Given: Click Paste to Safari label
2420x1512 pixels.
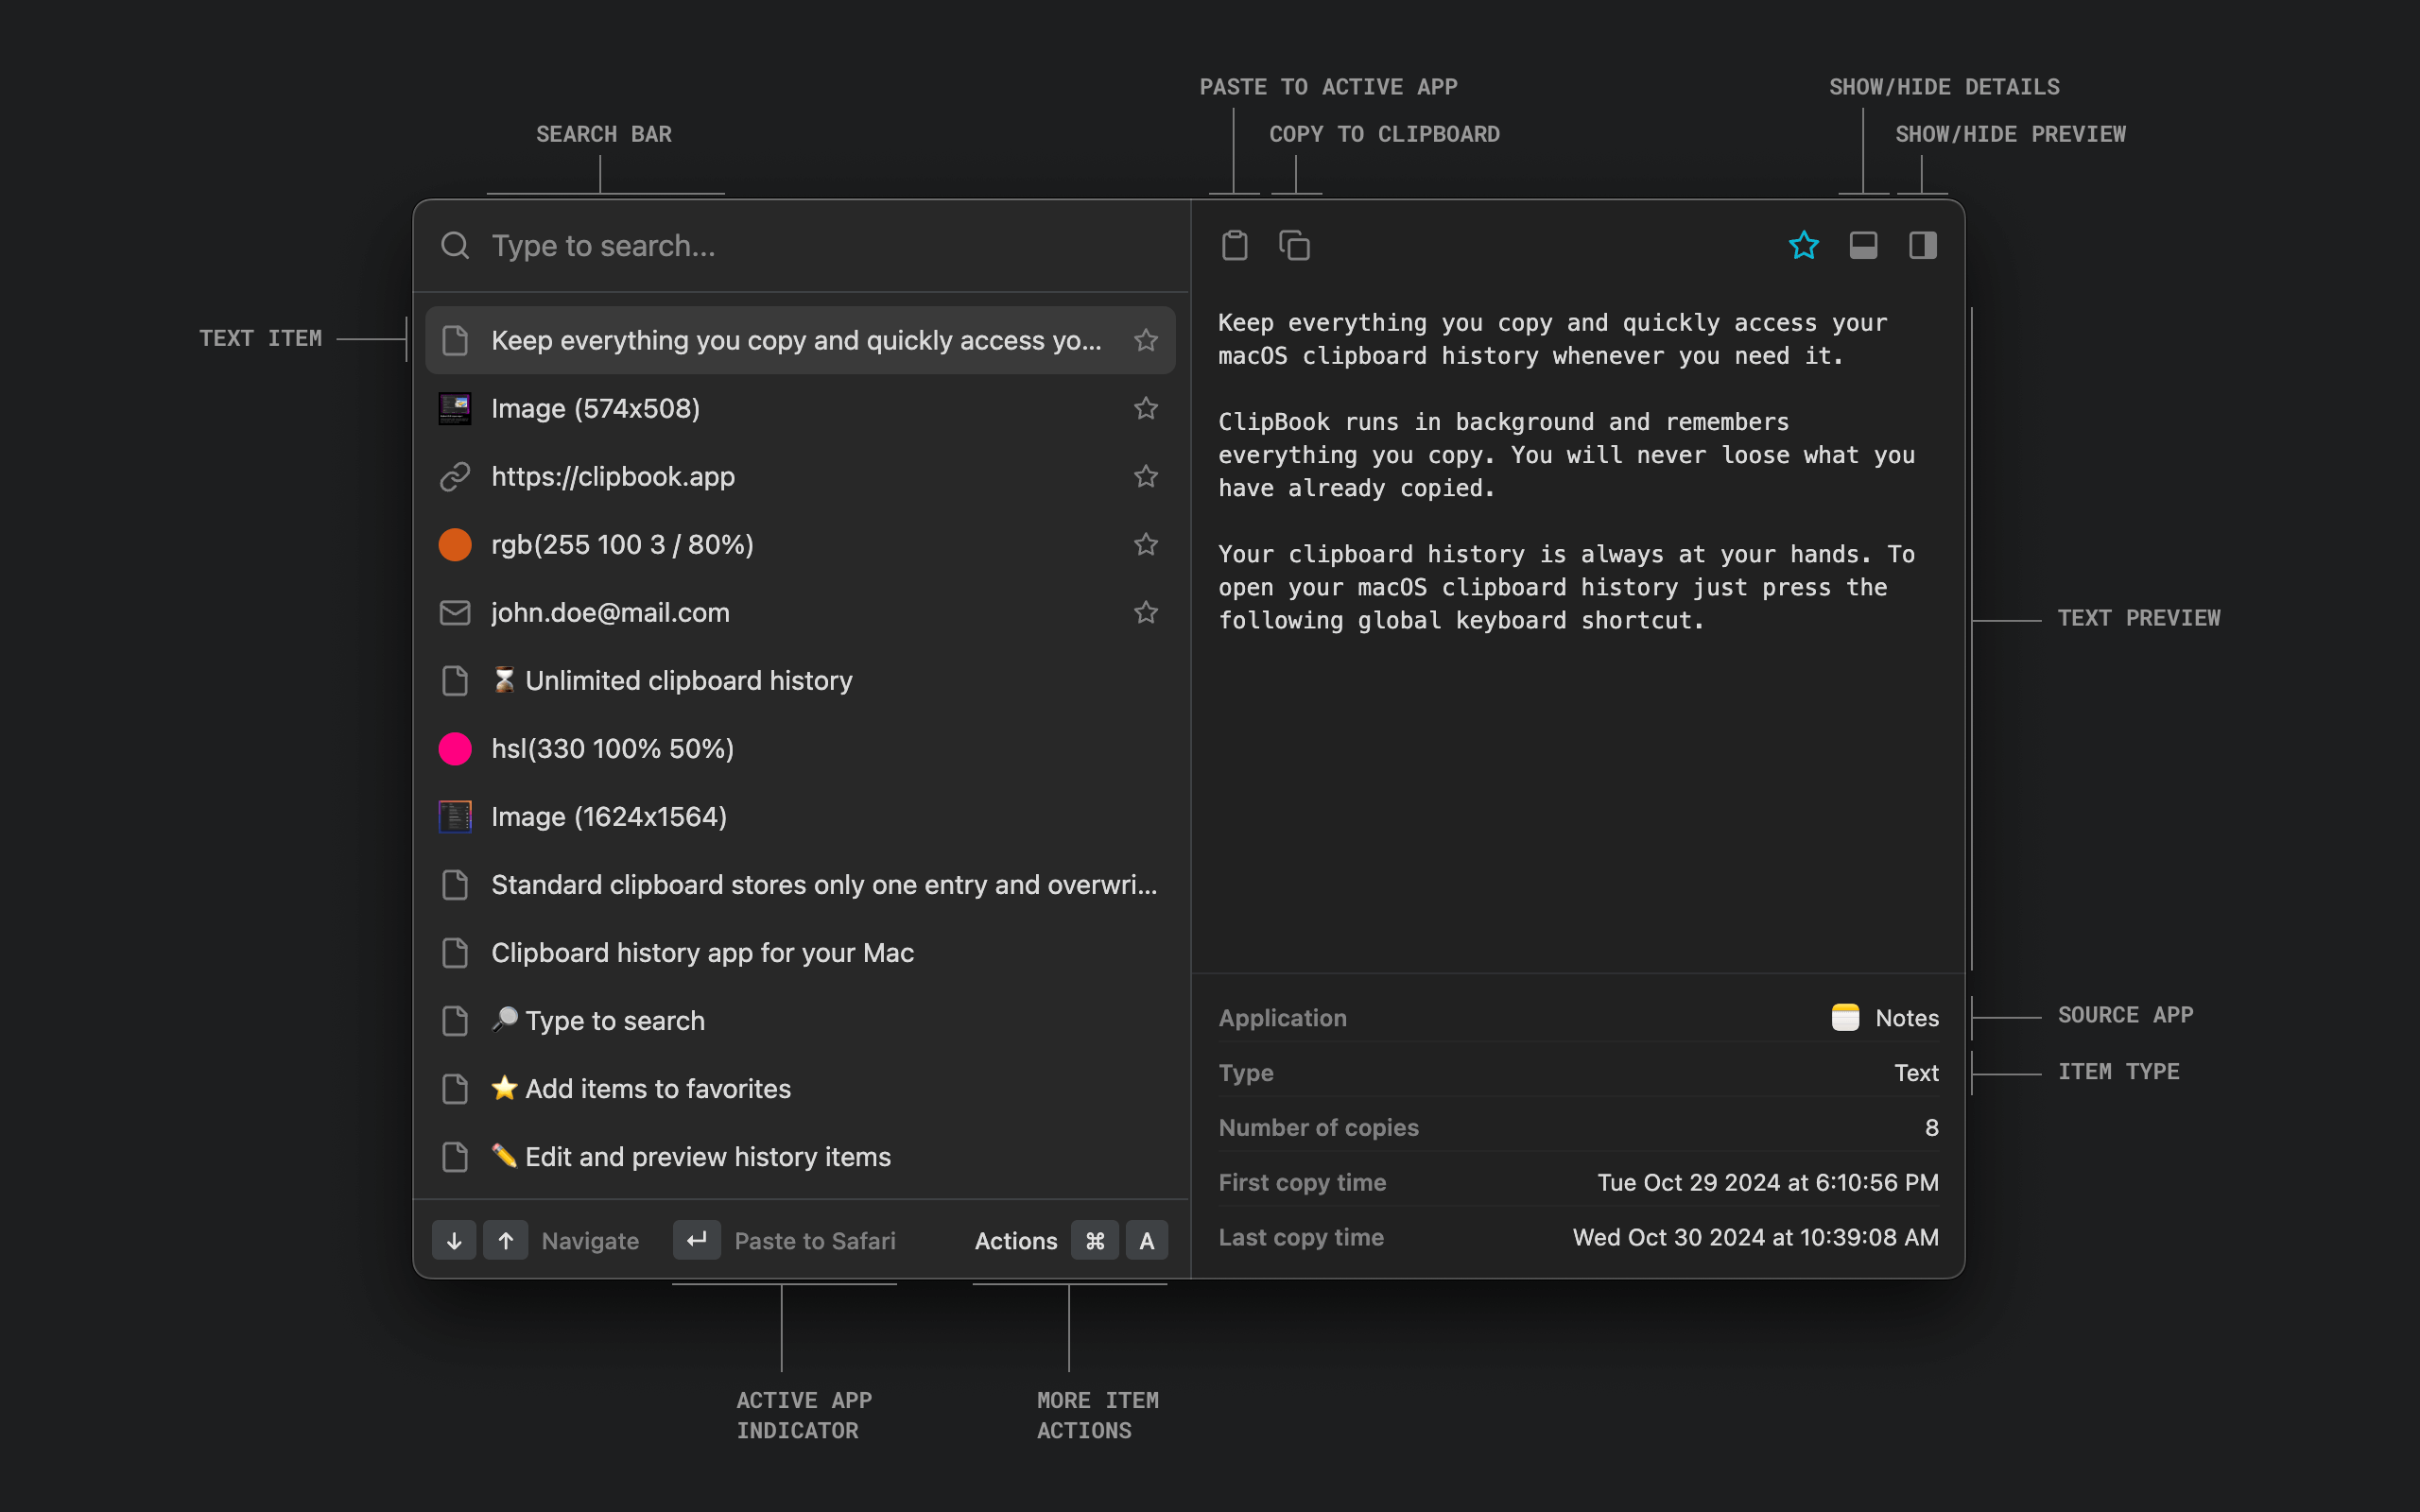Looking at the screenshot, I should (815, 1241).
